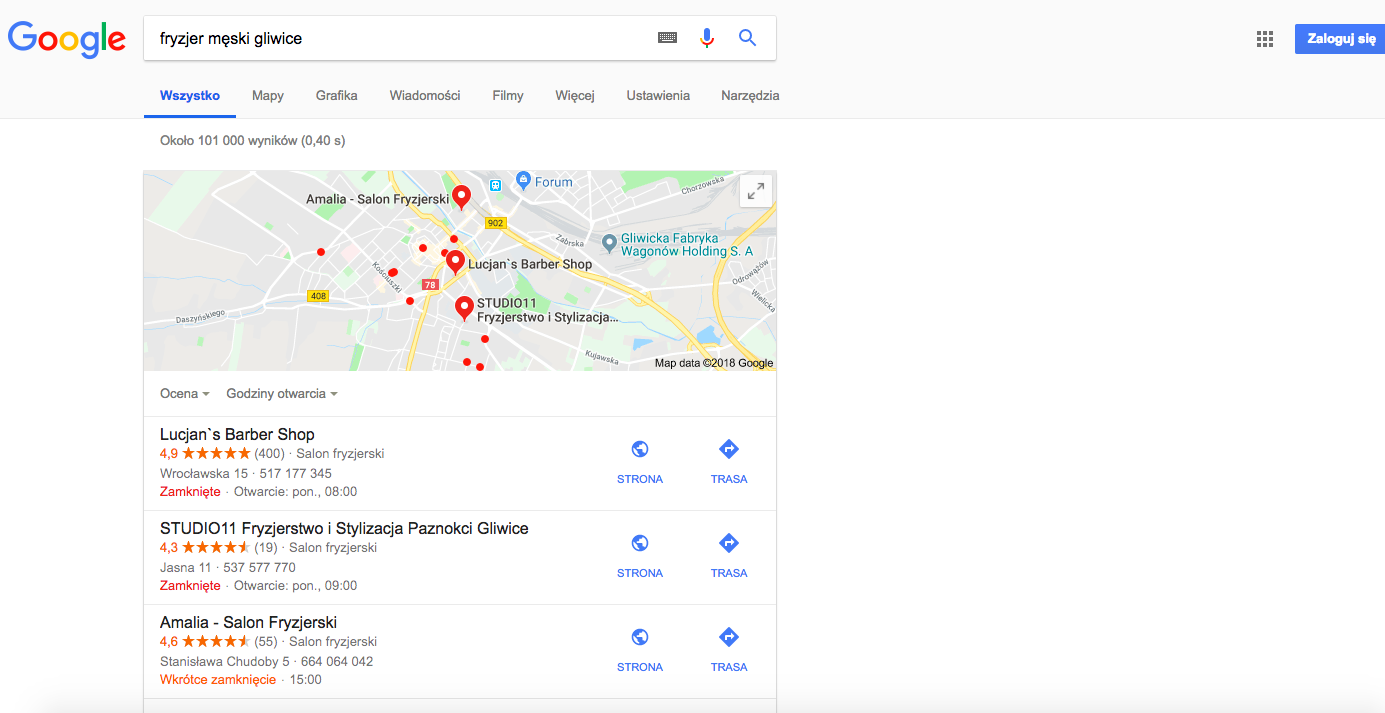Open STUDIO11 Fryzjerstwo i Stylizacja Paznokci listing
1385x713 pixels.
344,528
